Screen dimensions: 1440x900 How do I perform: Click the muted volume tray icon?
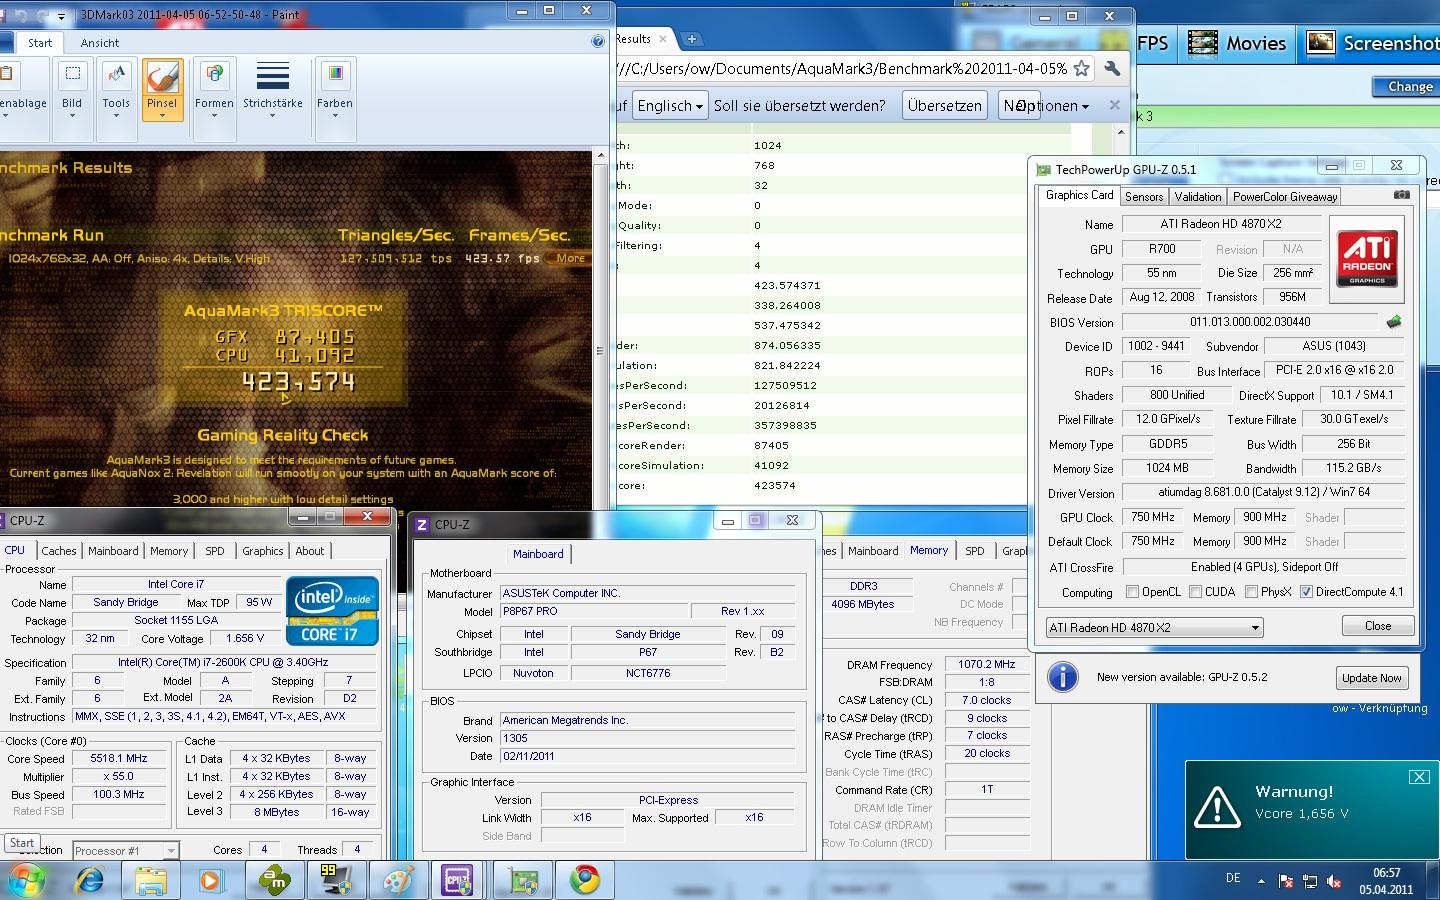1333,882
